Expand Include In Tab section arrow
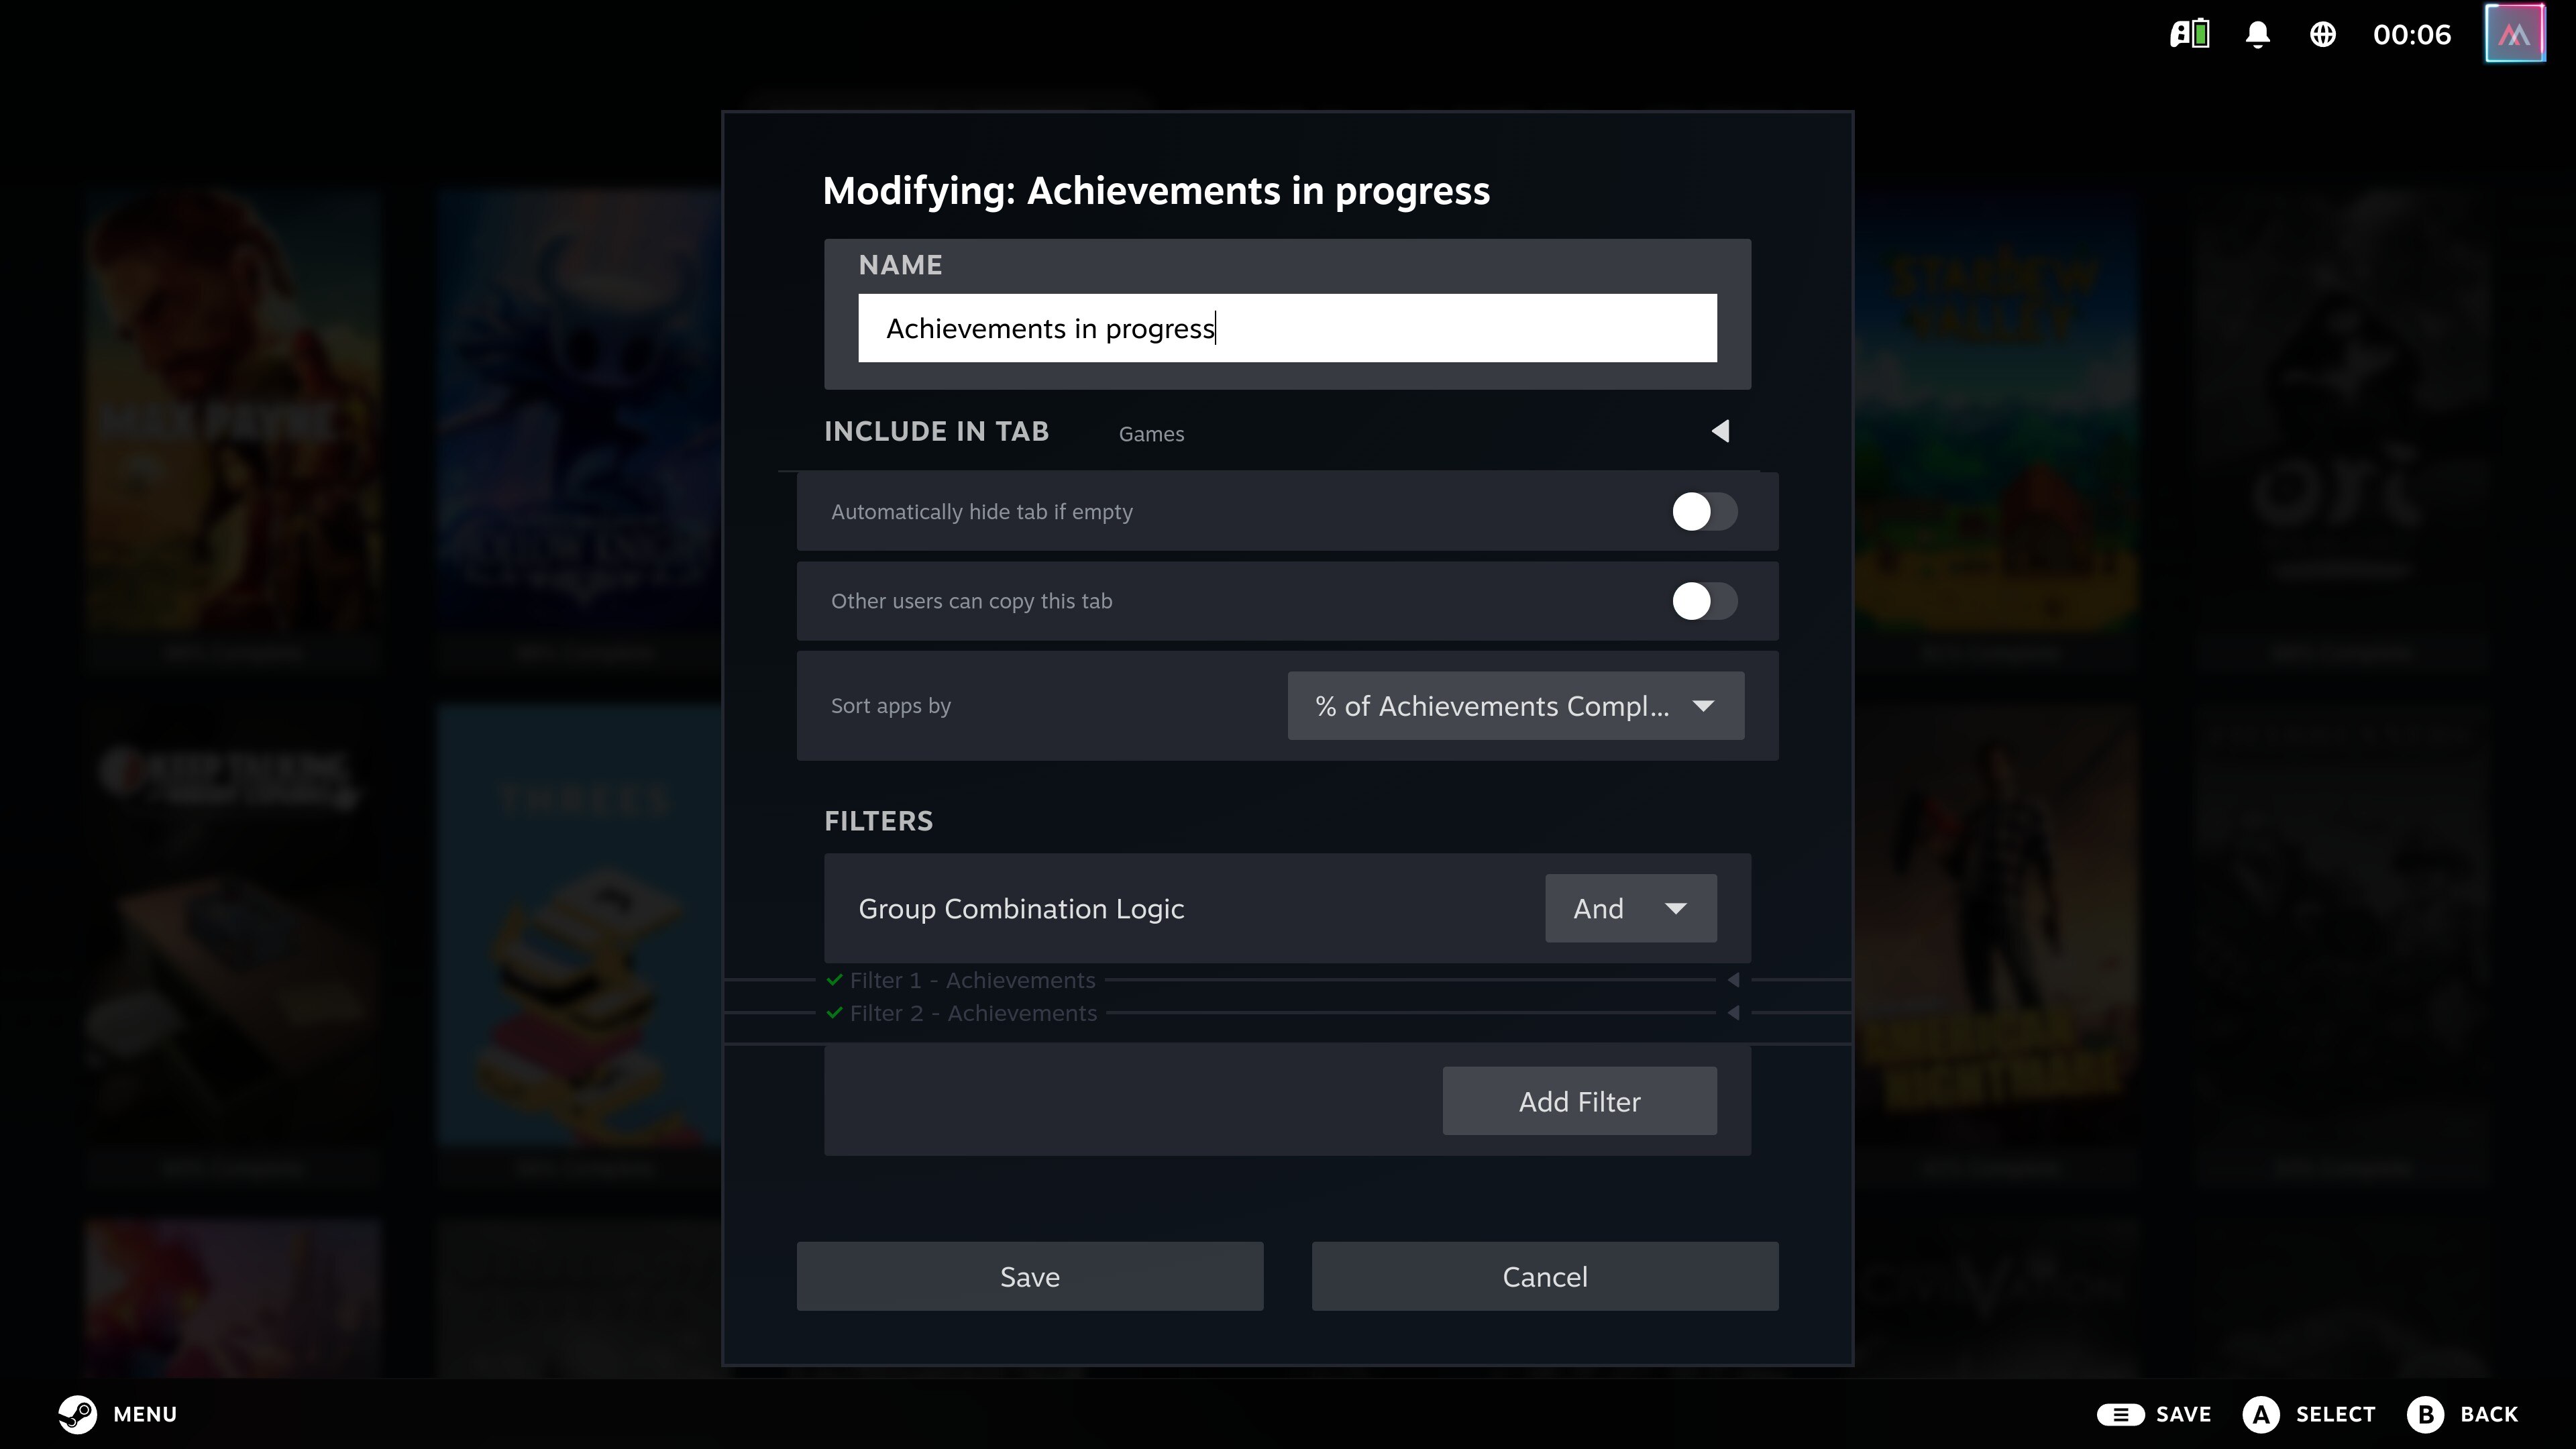Screen dimensions: 2576x1449 pos(1720,431)
